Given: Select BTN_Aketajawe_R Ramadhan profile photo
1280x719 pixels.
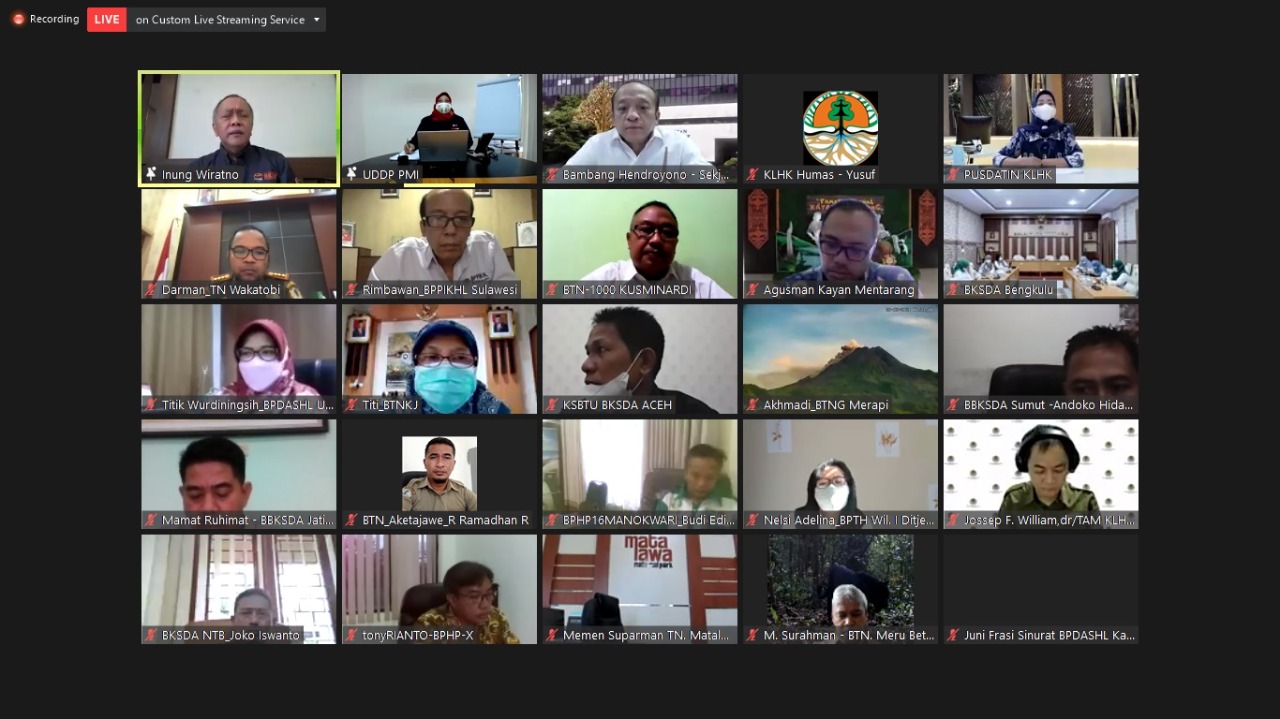Looking at the screenshot, I should (x=439, y=473).
